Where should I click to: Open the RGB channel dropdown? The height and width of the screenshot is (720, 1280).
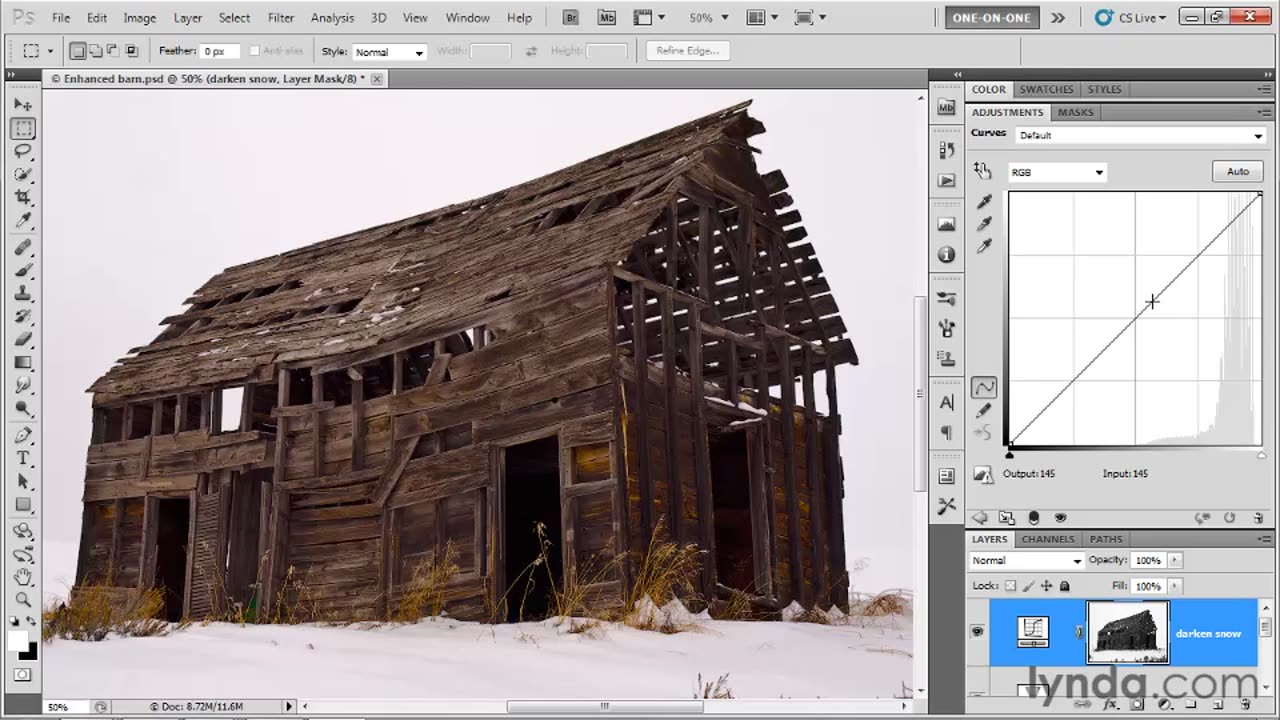click(x=1057, y=172)
